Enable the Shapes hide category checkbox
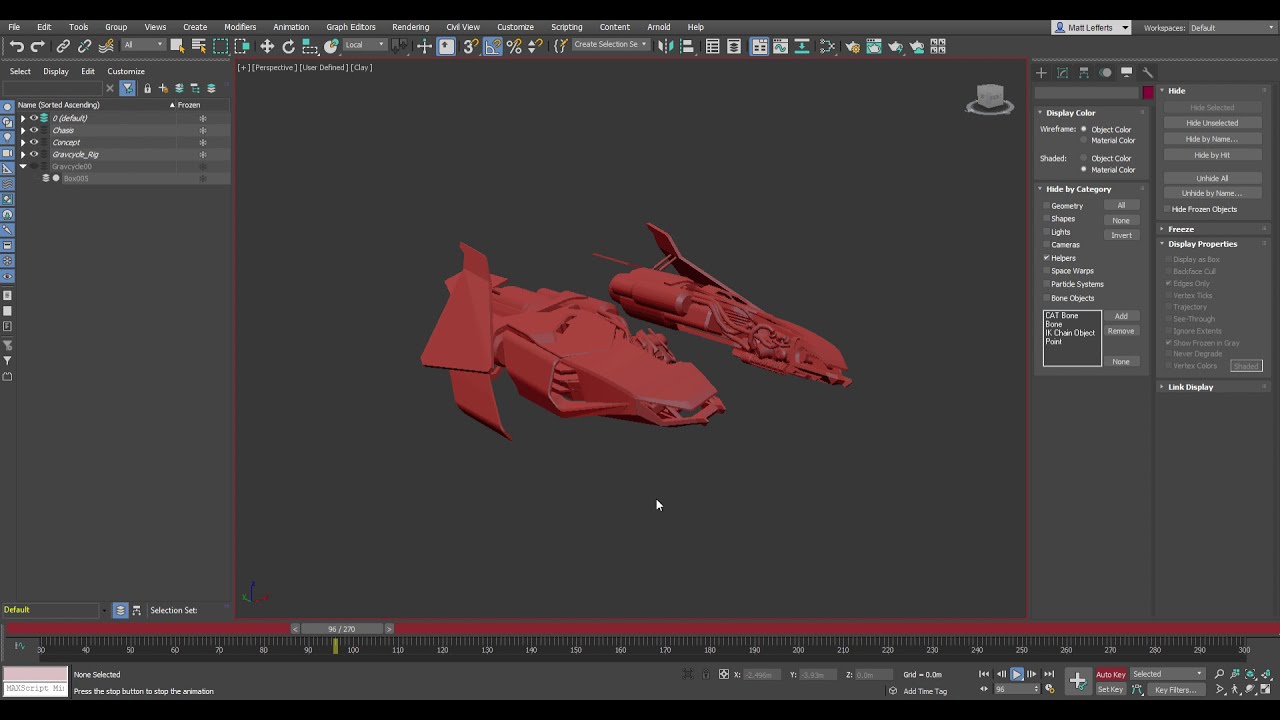The height and width of the screenshot is (720, 1280). tap(1047, 218)
